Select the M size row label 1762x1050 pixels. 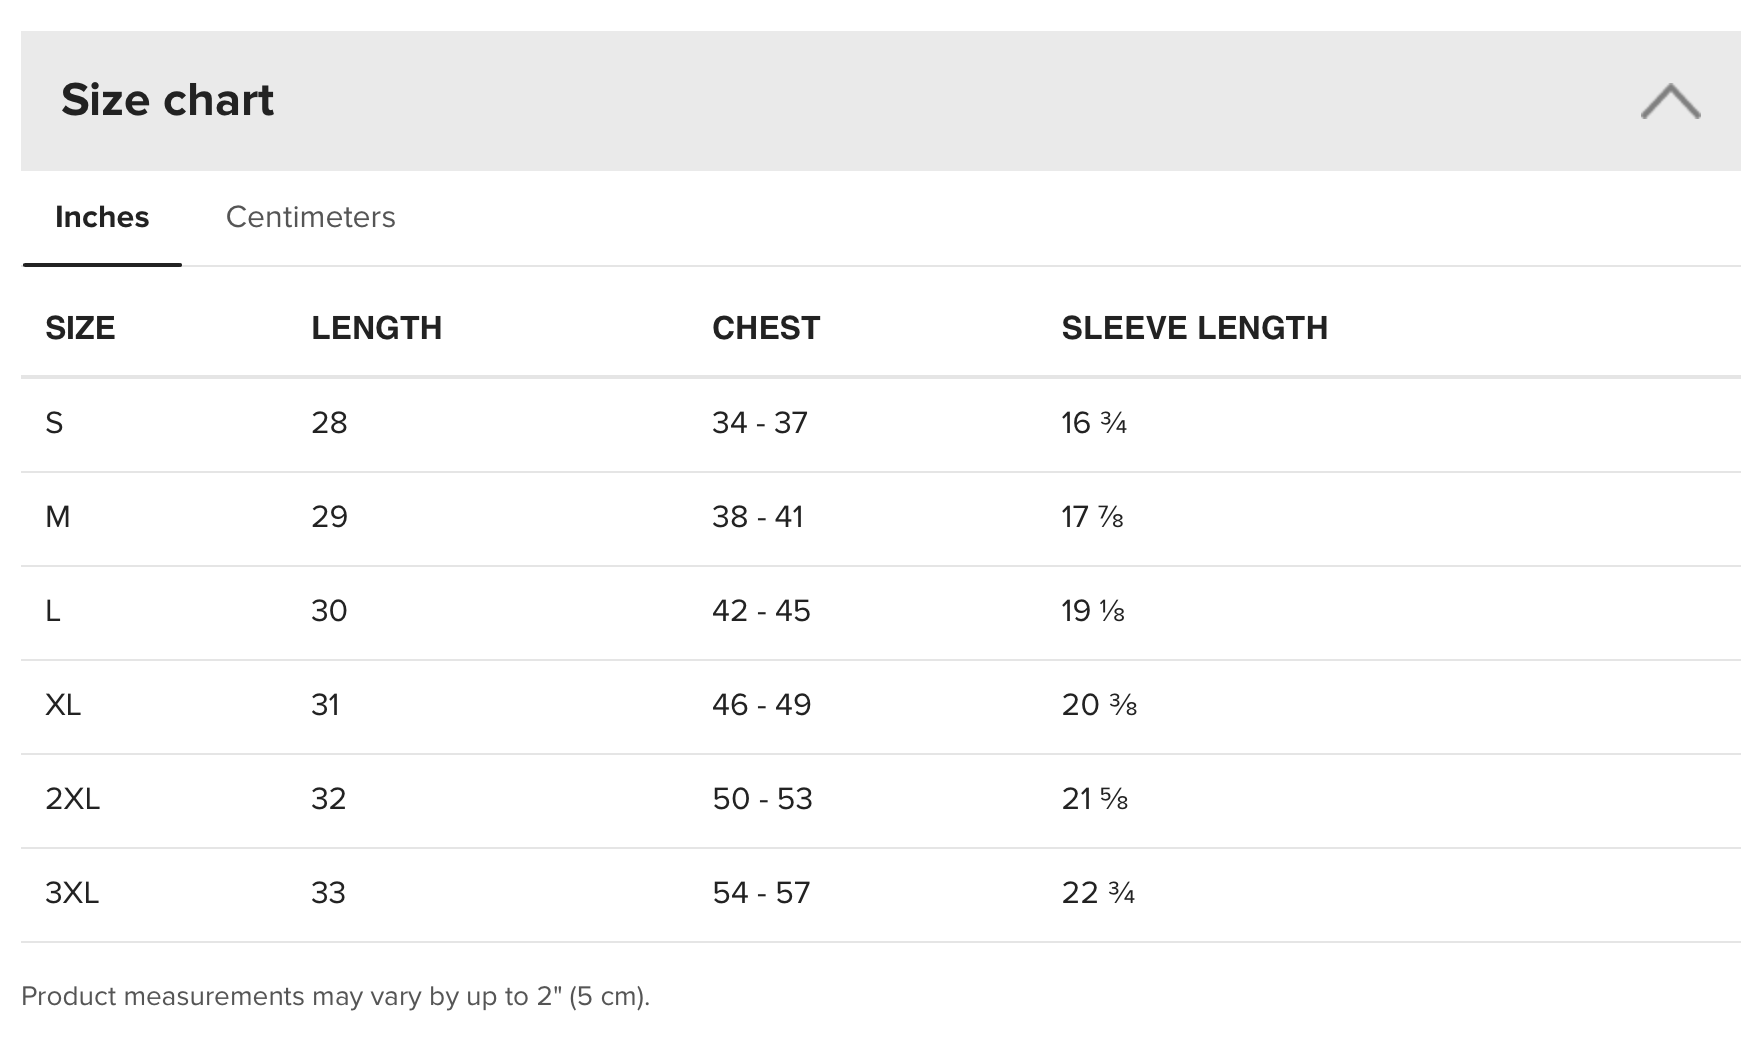coord(58,517)
